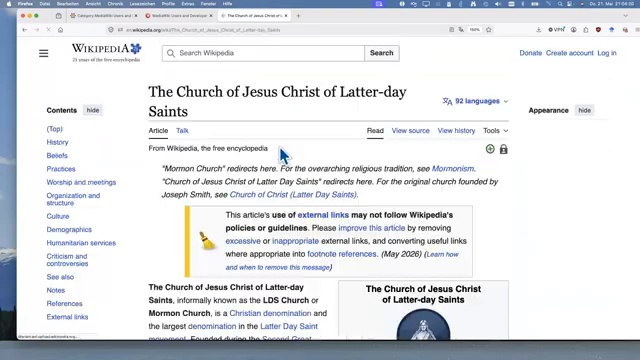Viewport: 640px width, 360px height.
Task: Click the green good article plus icon
Action: [x=490, y=149]
